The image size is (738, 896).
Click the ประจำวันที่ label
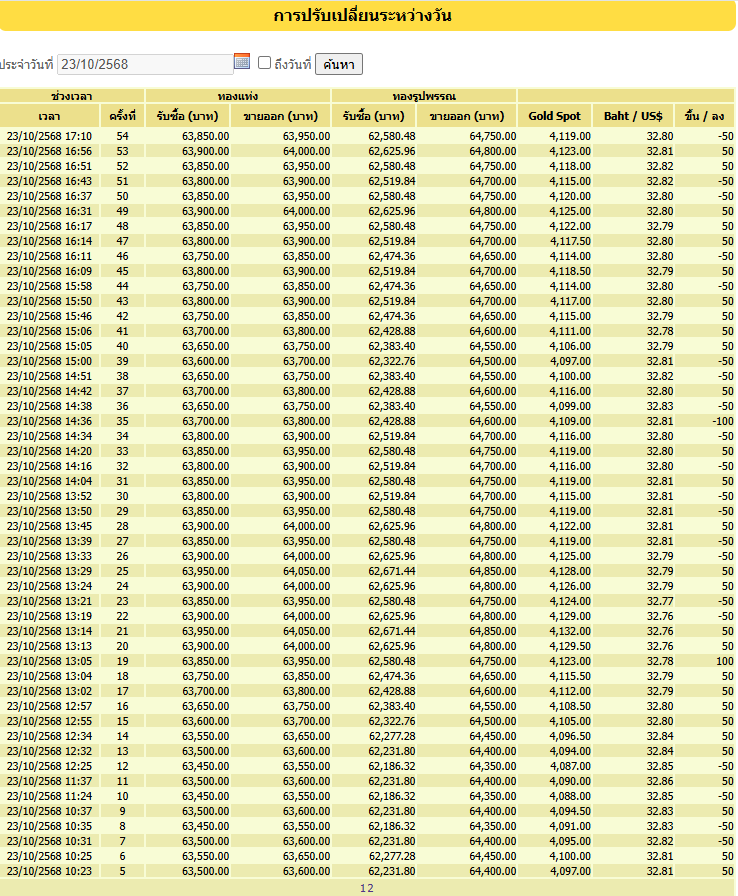point(26,65)
